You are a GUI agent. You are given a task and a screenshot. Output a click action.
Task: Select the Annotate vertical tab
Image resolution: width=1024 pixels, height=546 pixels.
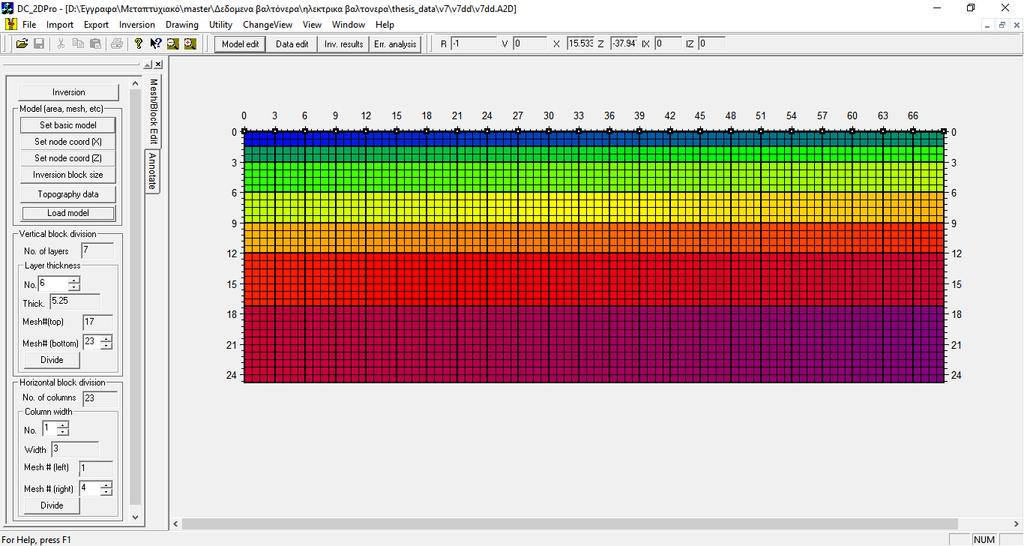[152, 170]
